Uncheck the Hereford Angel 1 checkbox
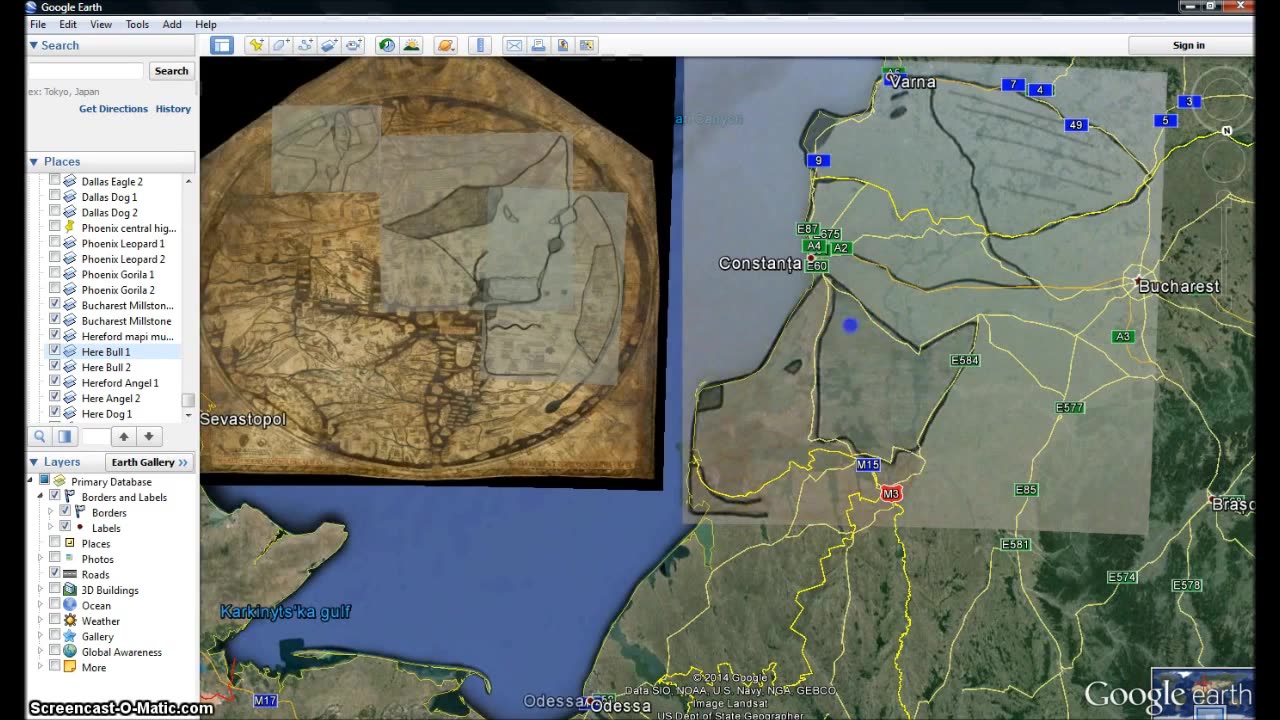Viewport: 1280px width, 720px height. 55,383
